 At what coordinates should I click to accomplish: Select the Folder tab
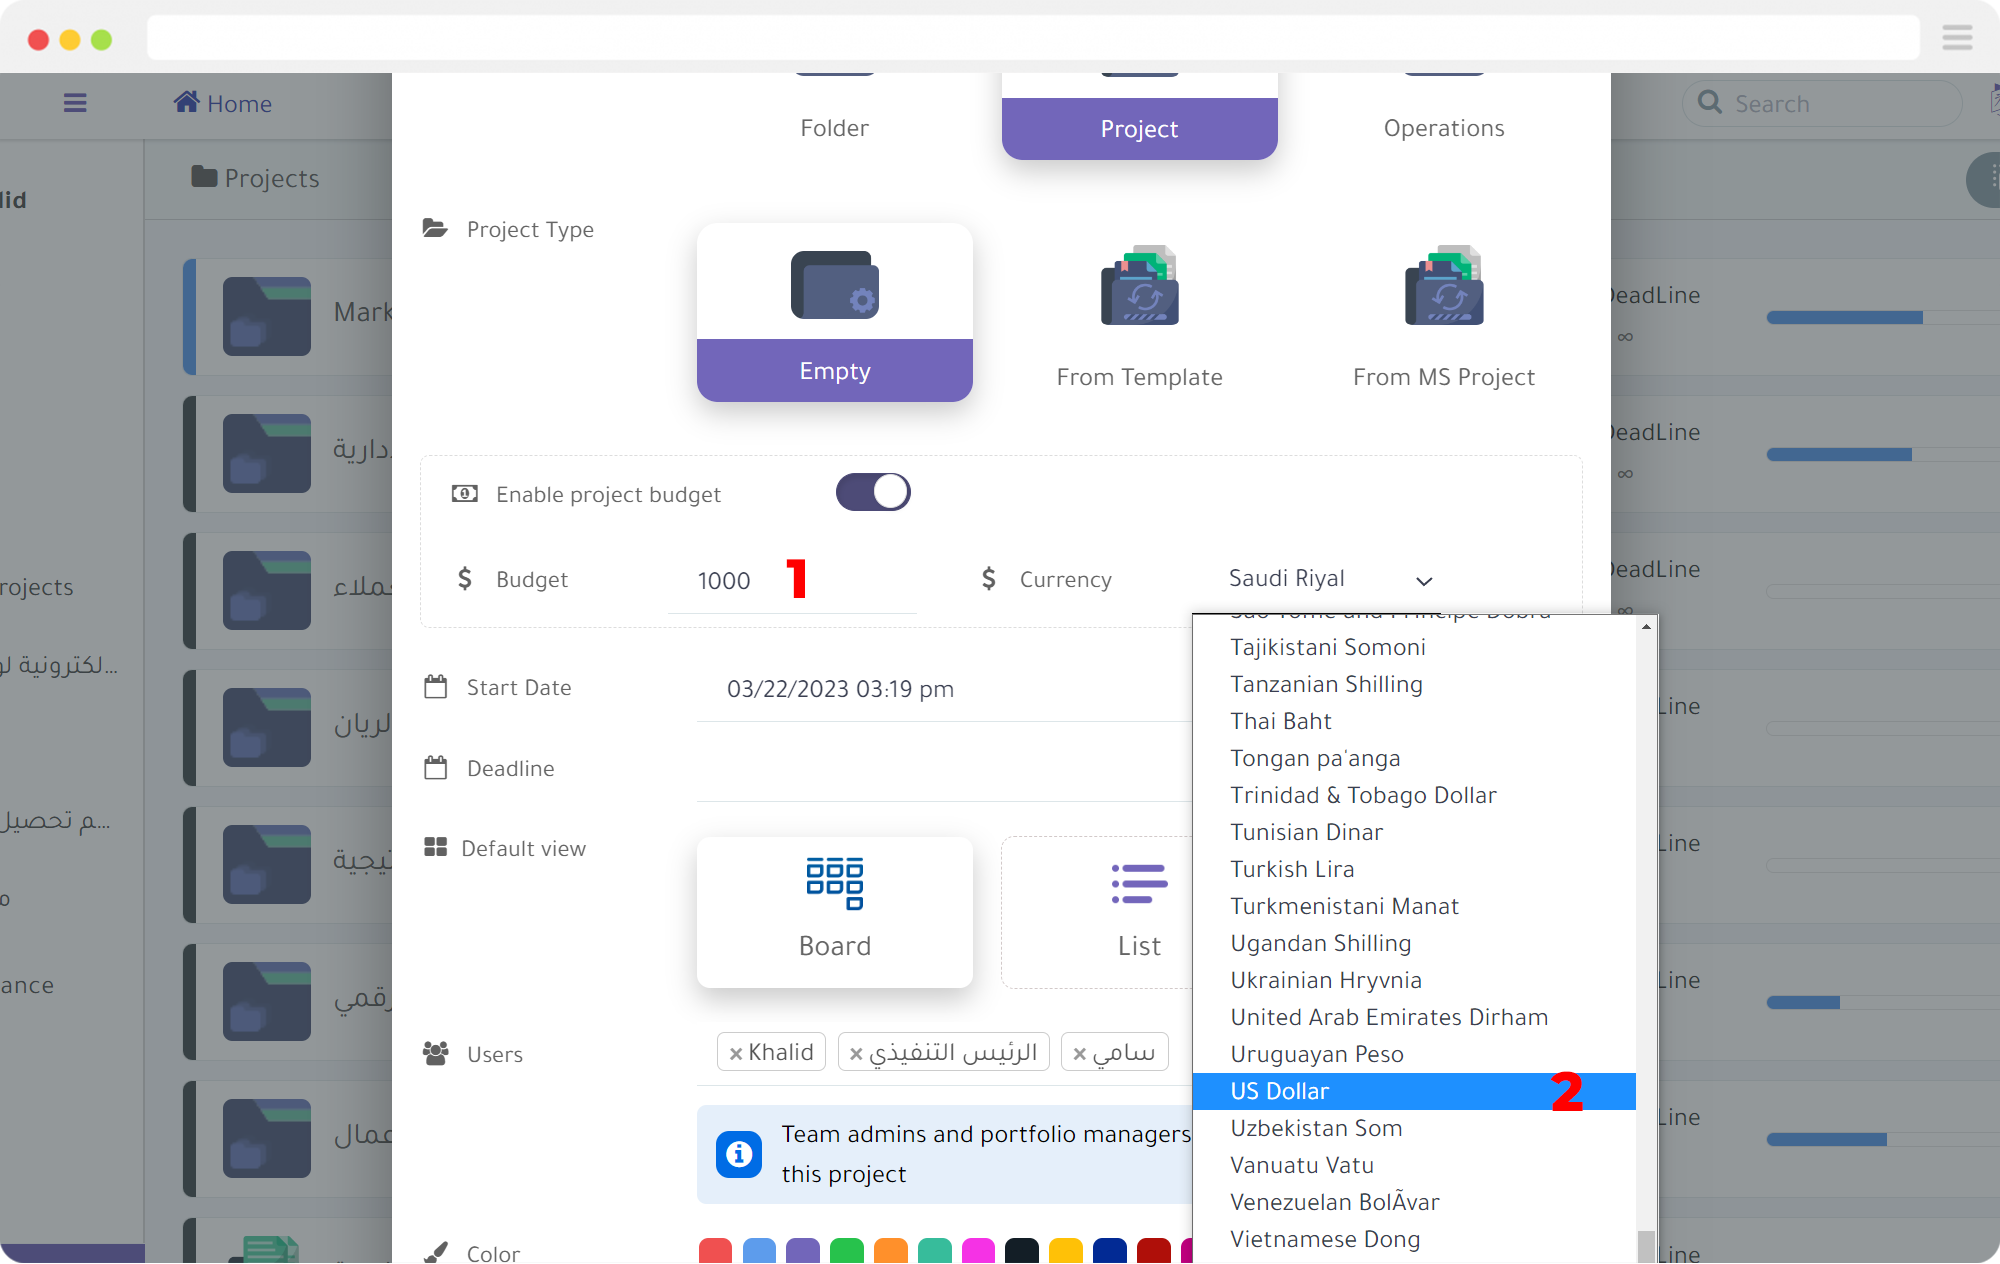[834, 128]
